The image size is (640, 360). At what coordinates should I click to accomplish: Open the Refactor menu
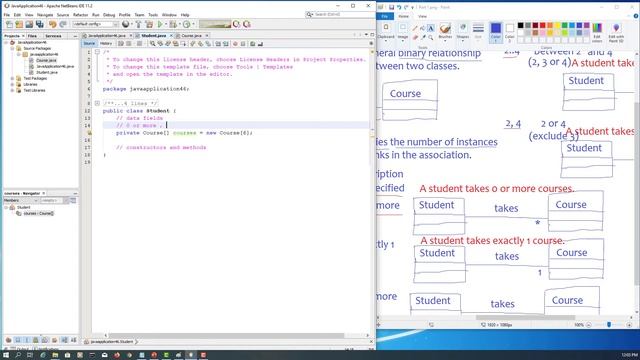(x=80, y=15)
